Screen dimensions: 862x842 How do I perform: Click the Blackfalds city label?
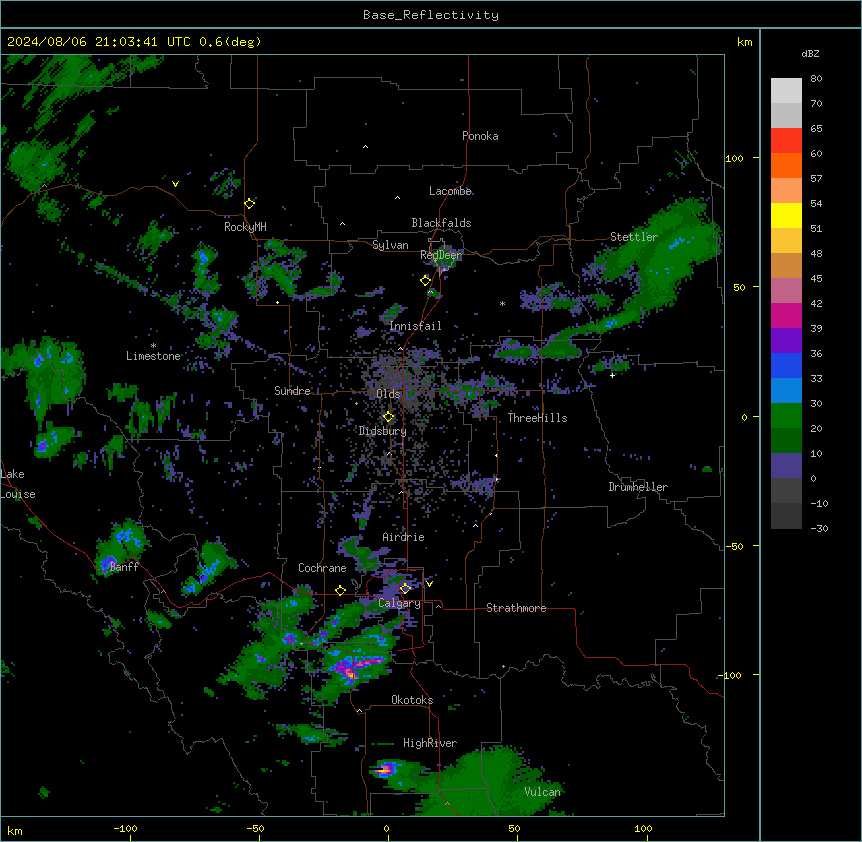point(441,223)
